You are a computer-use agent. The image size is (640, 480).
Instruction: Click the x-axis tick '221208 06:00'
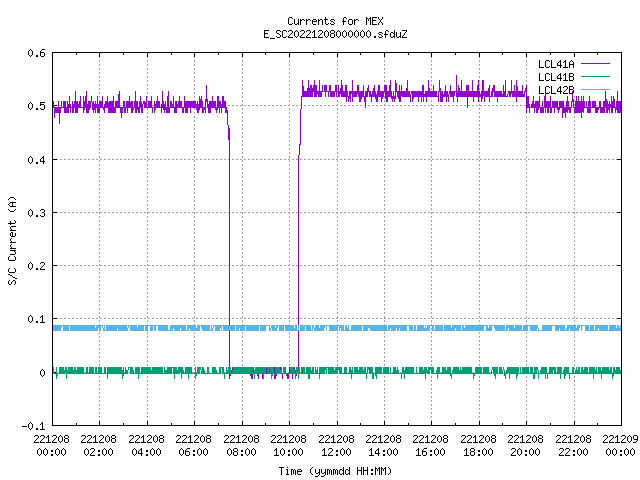coord(193,446)
